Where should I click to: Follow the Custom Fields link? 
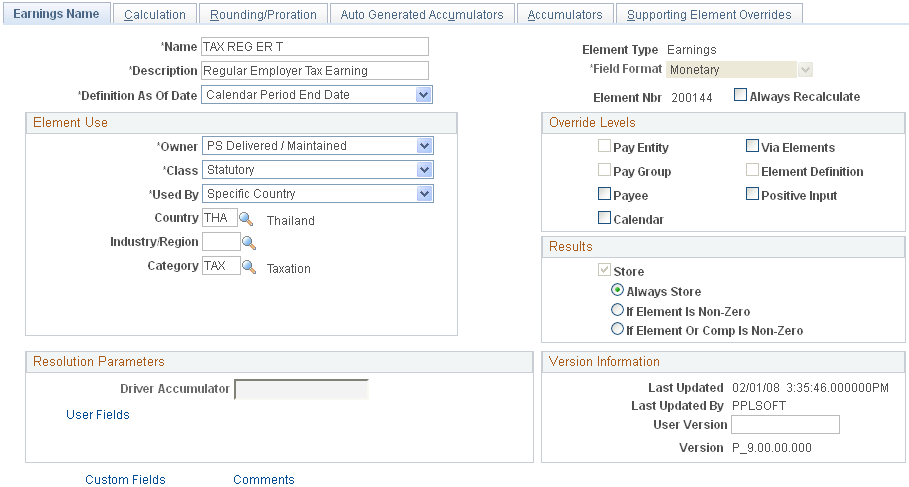[x=125, y=479]
